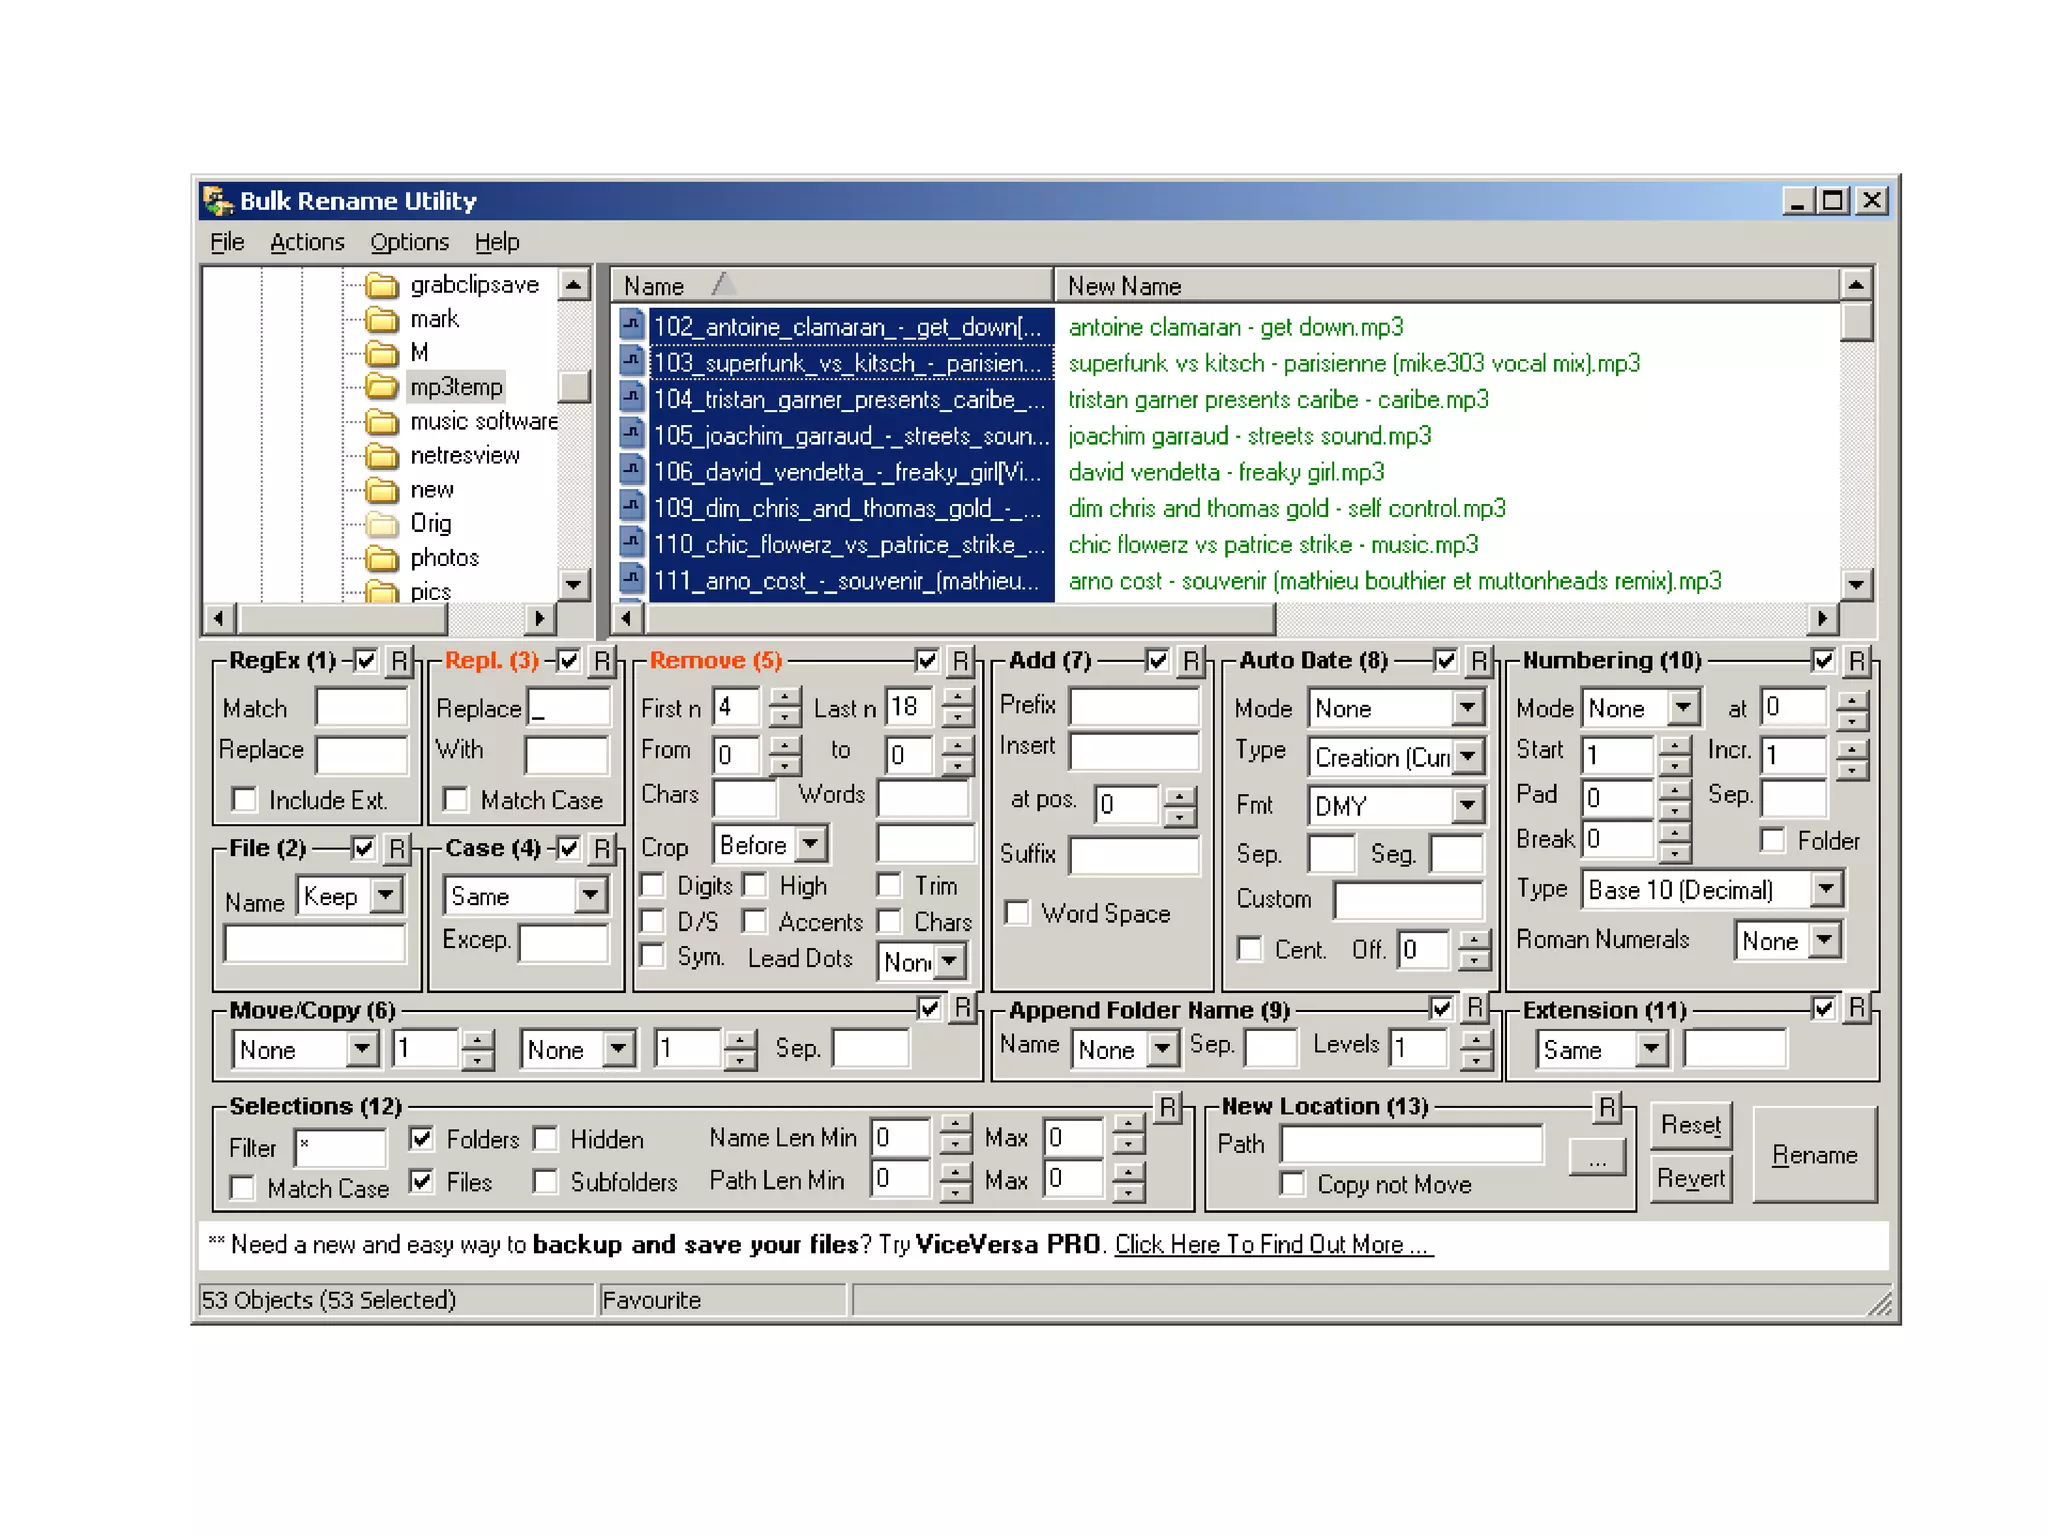Click the R reset icon for Selections (12)

pos(1167,1107)
